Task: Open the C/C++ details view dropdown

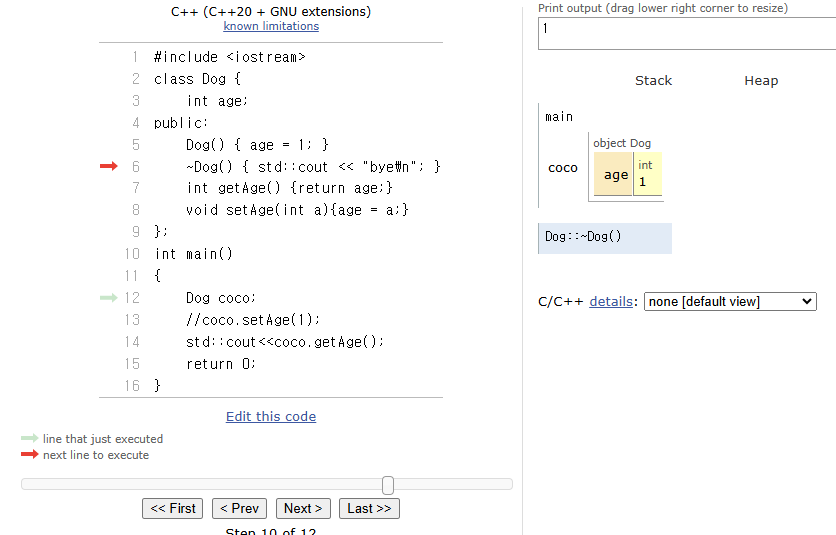Action: 730,301
